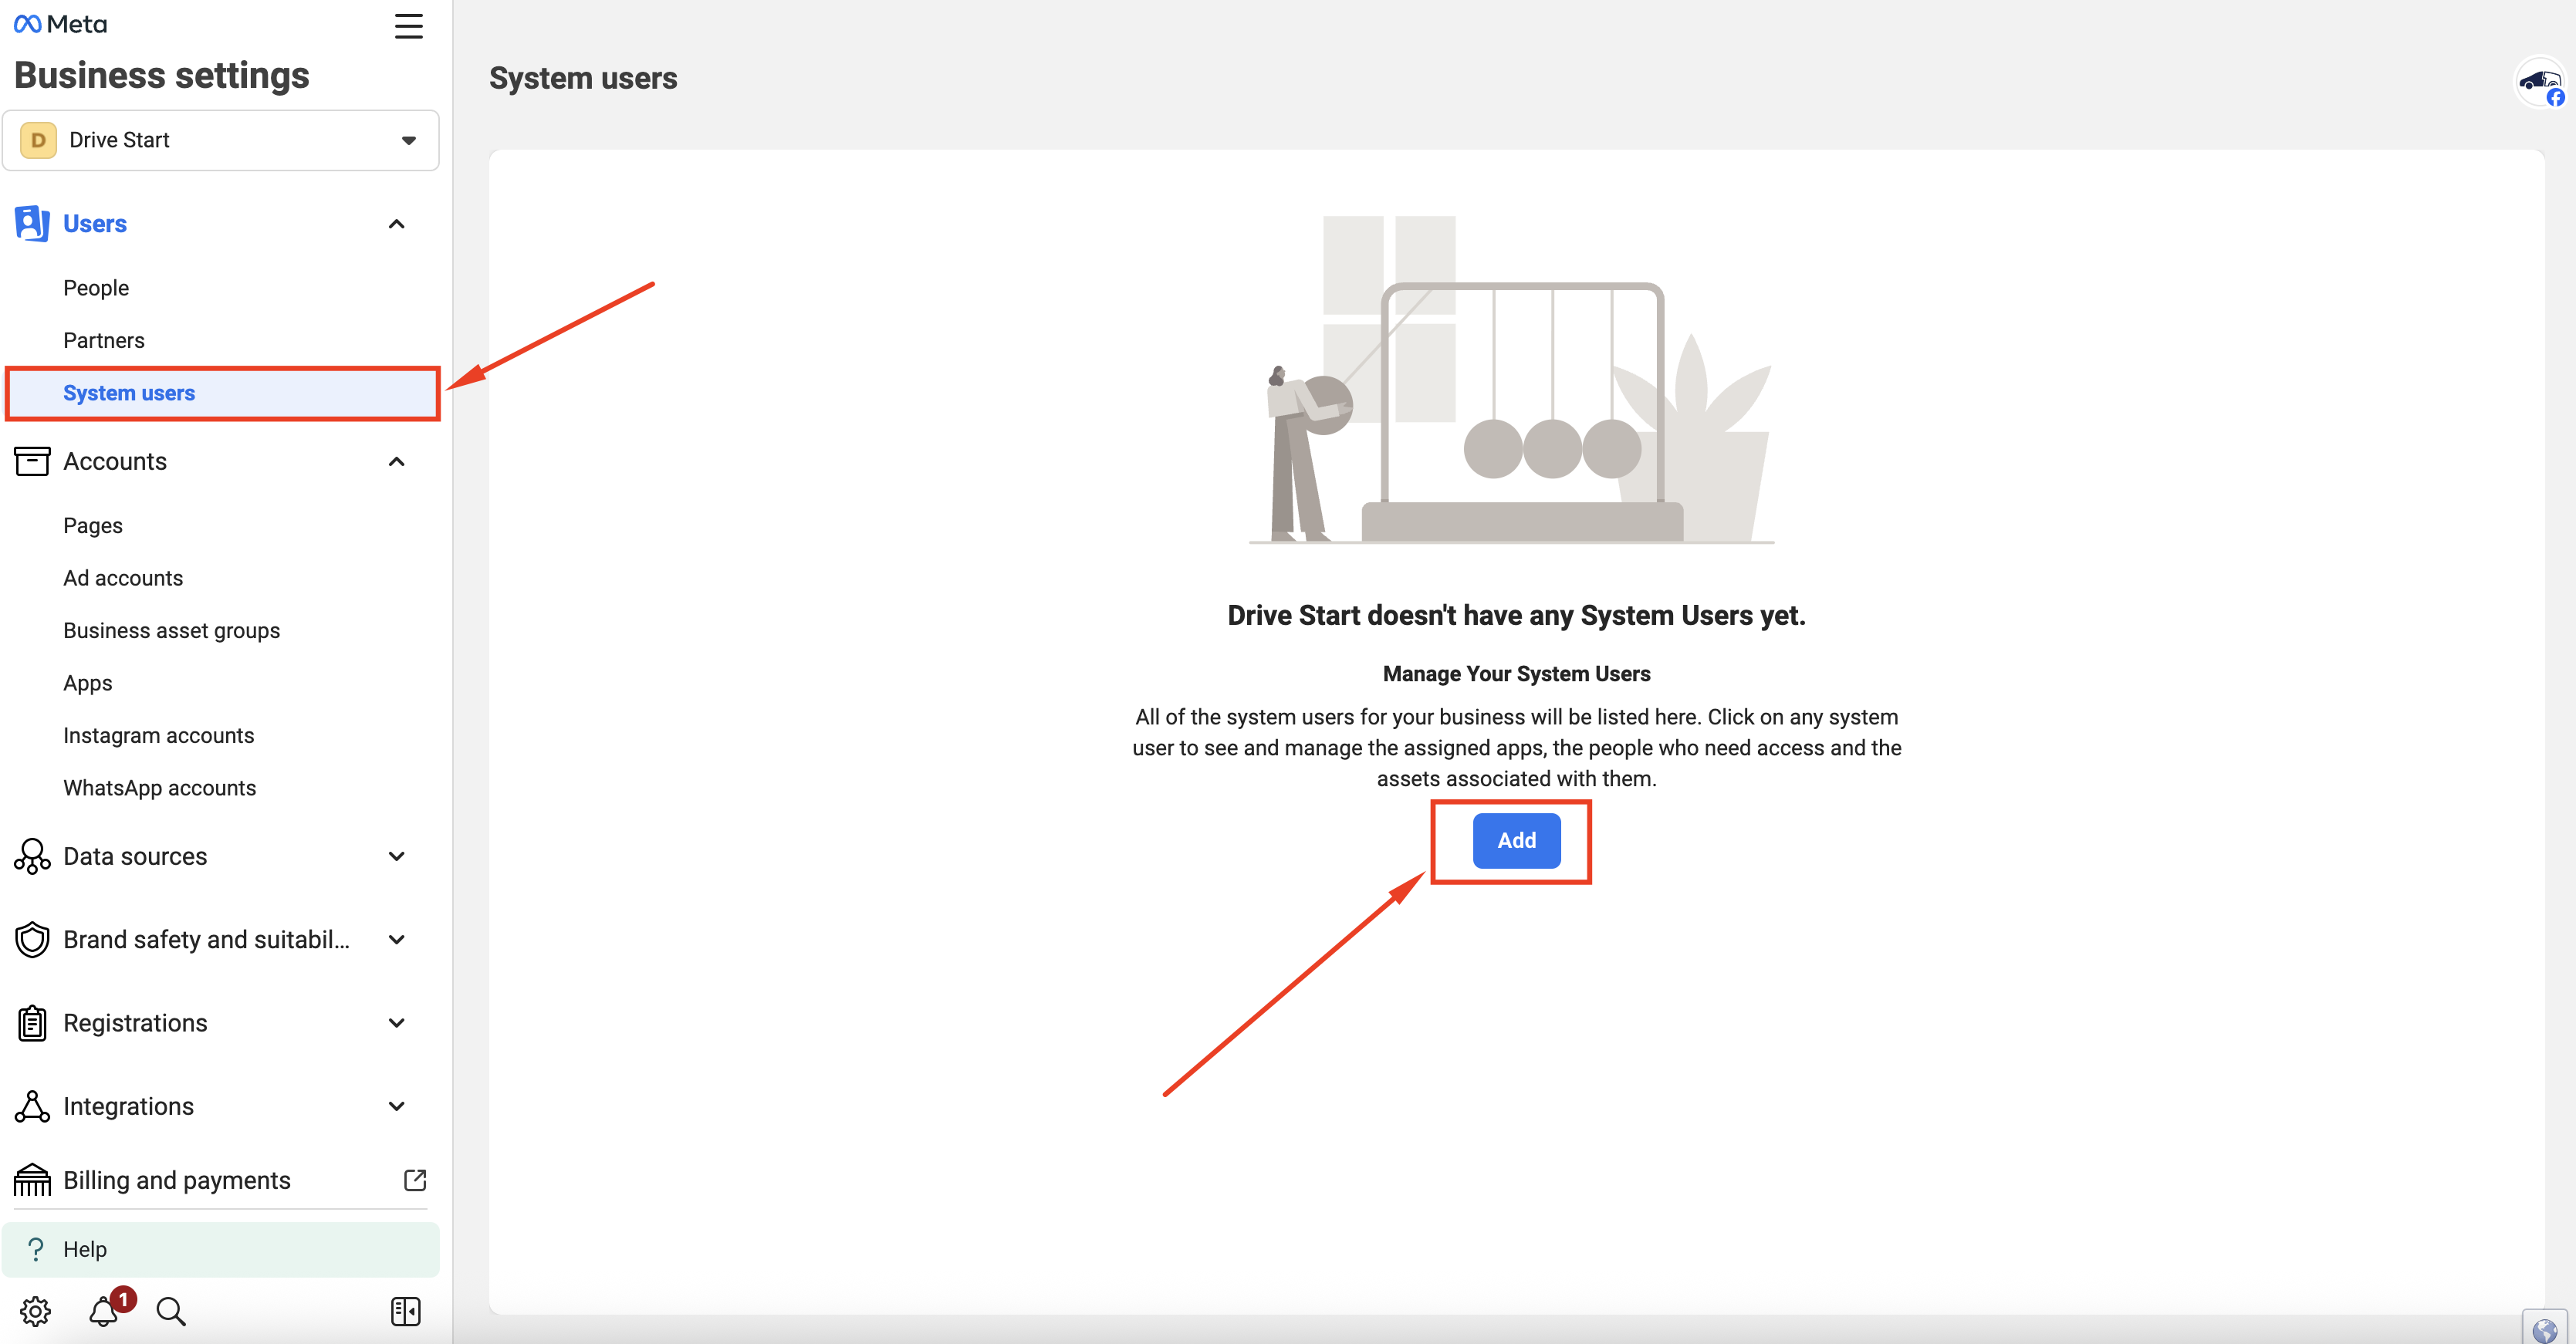Image resolution: width=2576 pixels, height=1344 pixels.
Task: Click Brand safety and suitability label
Action: pos(207,939)
